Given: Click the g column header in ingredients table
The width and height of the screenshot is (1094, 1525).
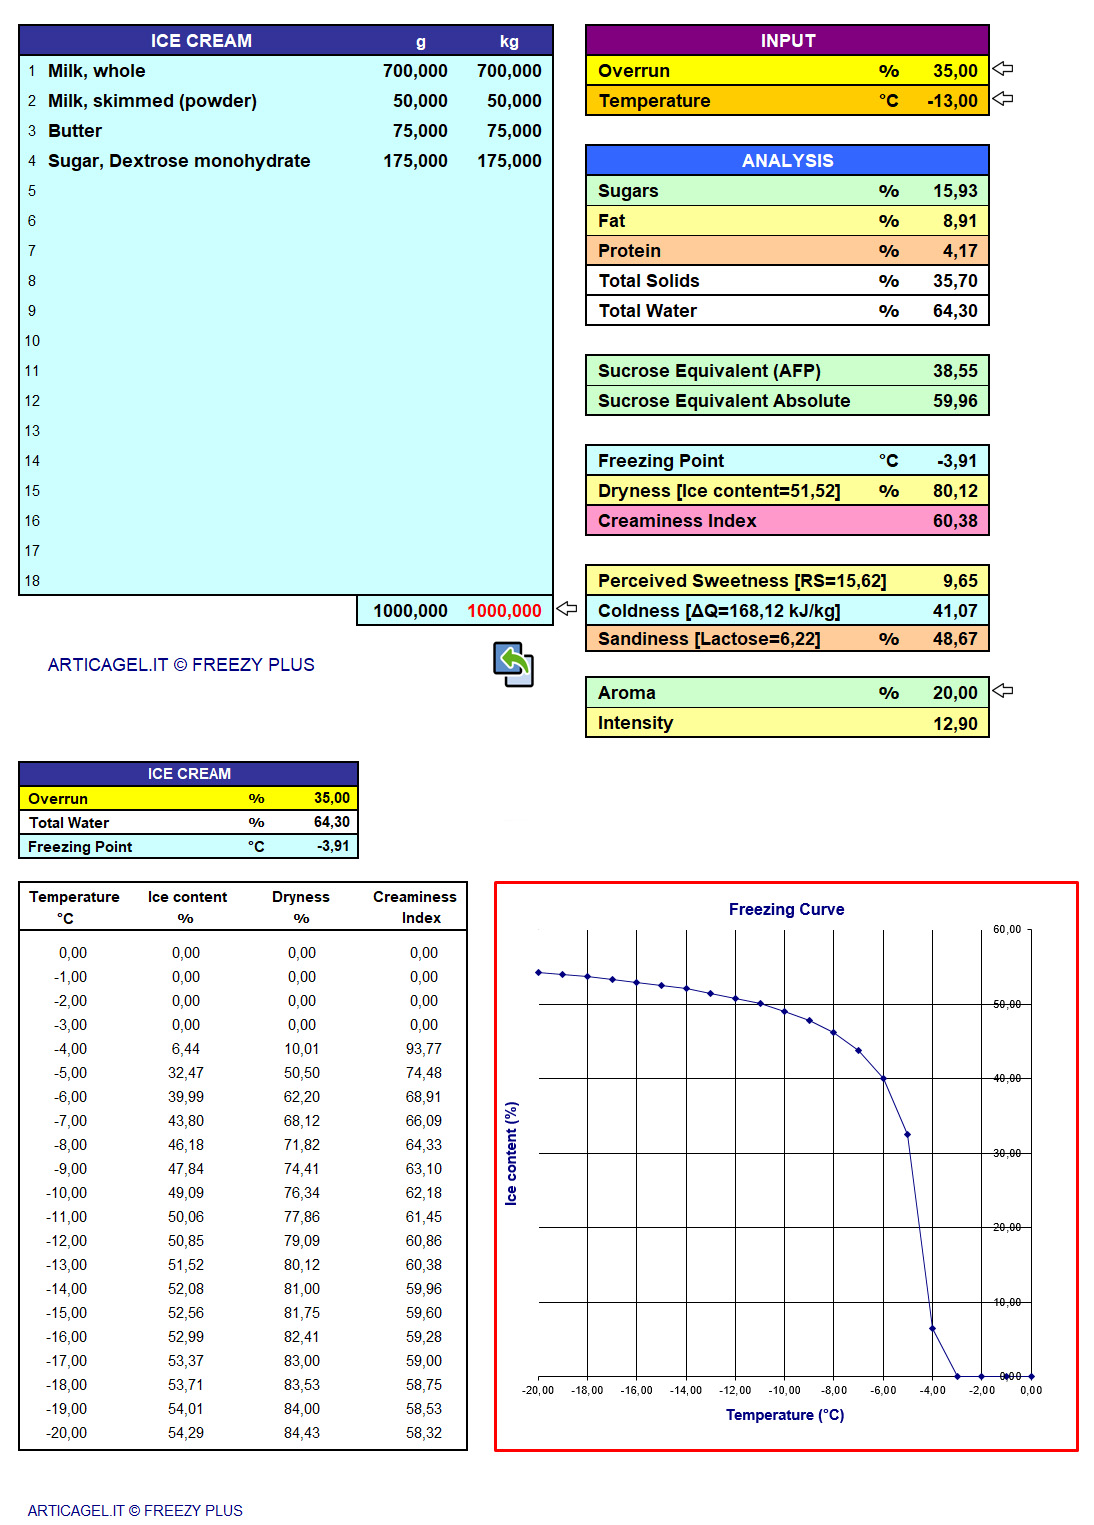Looking at the screenshot, I should coord(421,41).
